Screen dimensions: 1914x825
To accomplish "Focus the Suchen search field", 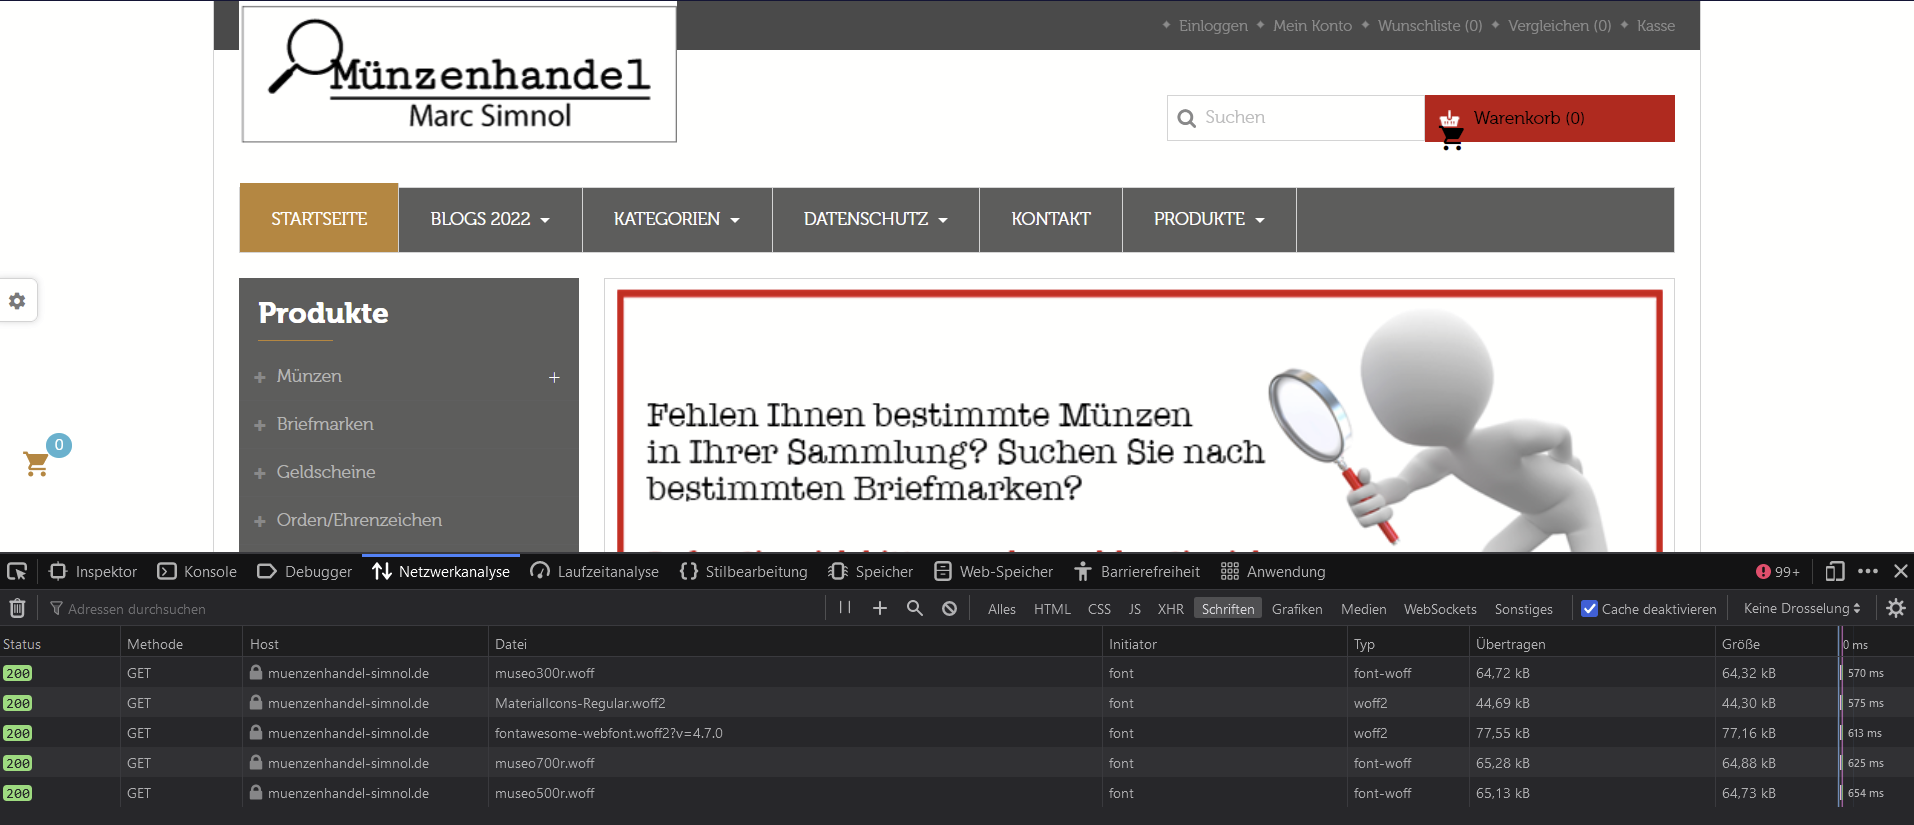I will [x=1296, y=118].
